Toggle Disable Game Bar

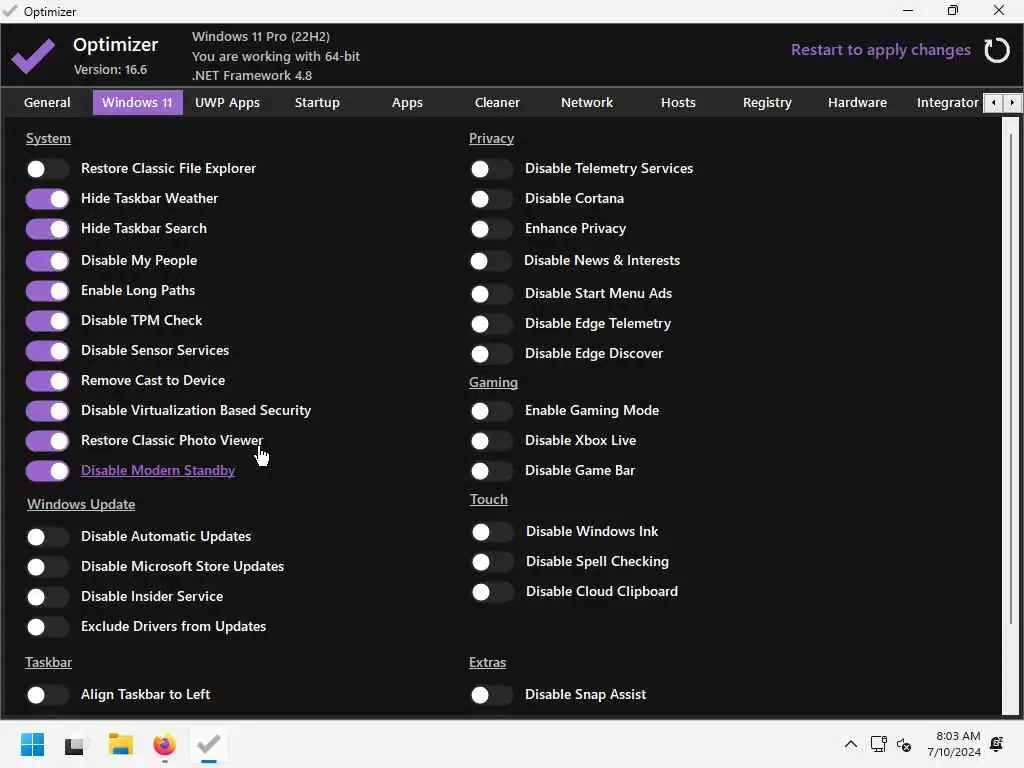point(491,472)
